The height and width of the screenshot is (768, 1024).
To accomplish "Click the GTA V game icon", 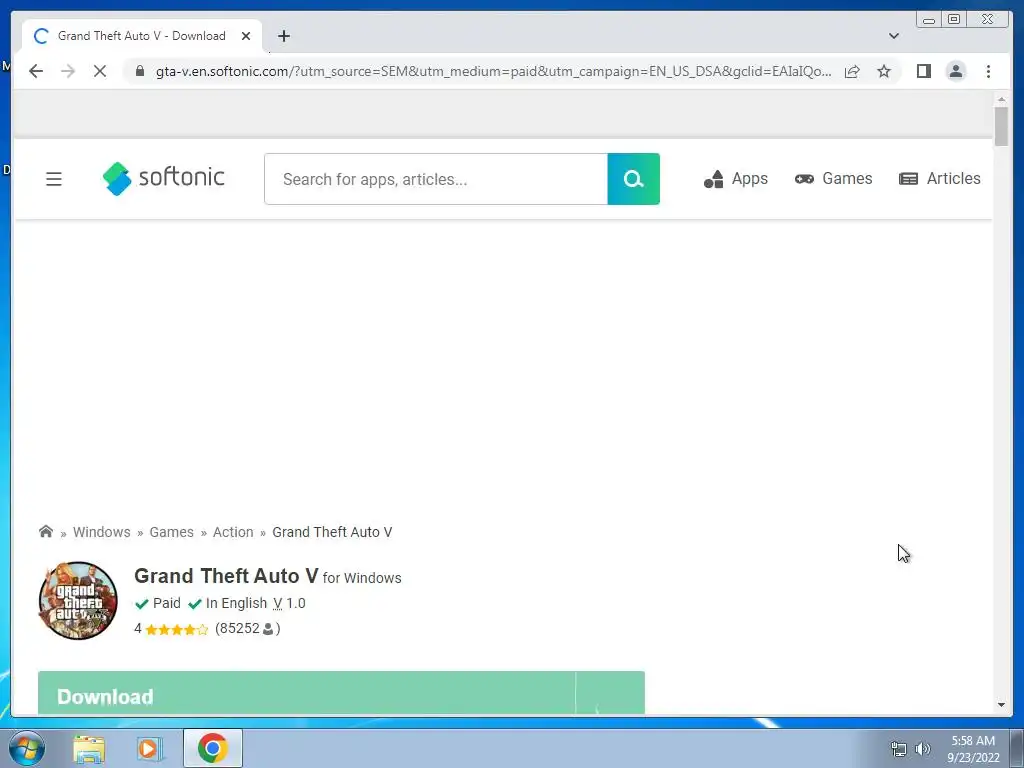I will (78, 600).
